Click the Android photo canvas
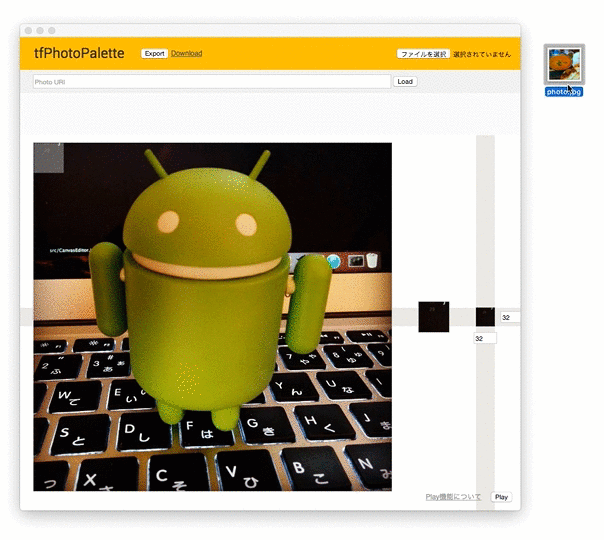This screenshot has height=540, width=604. point(213,317)
